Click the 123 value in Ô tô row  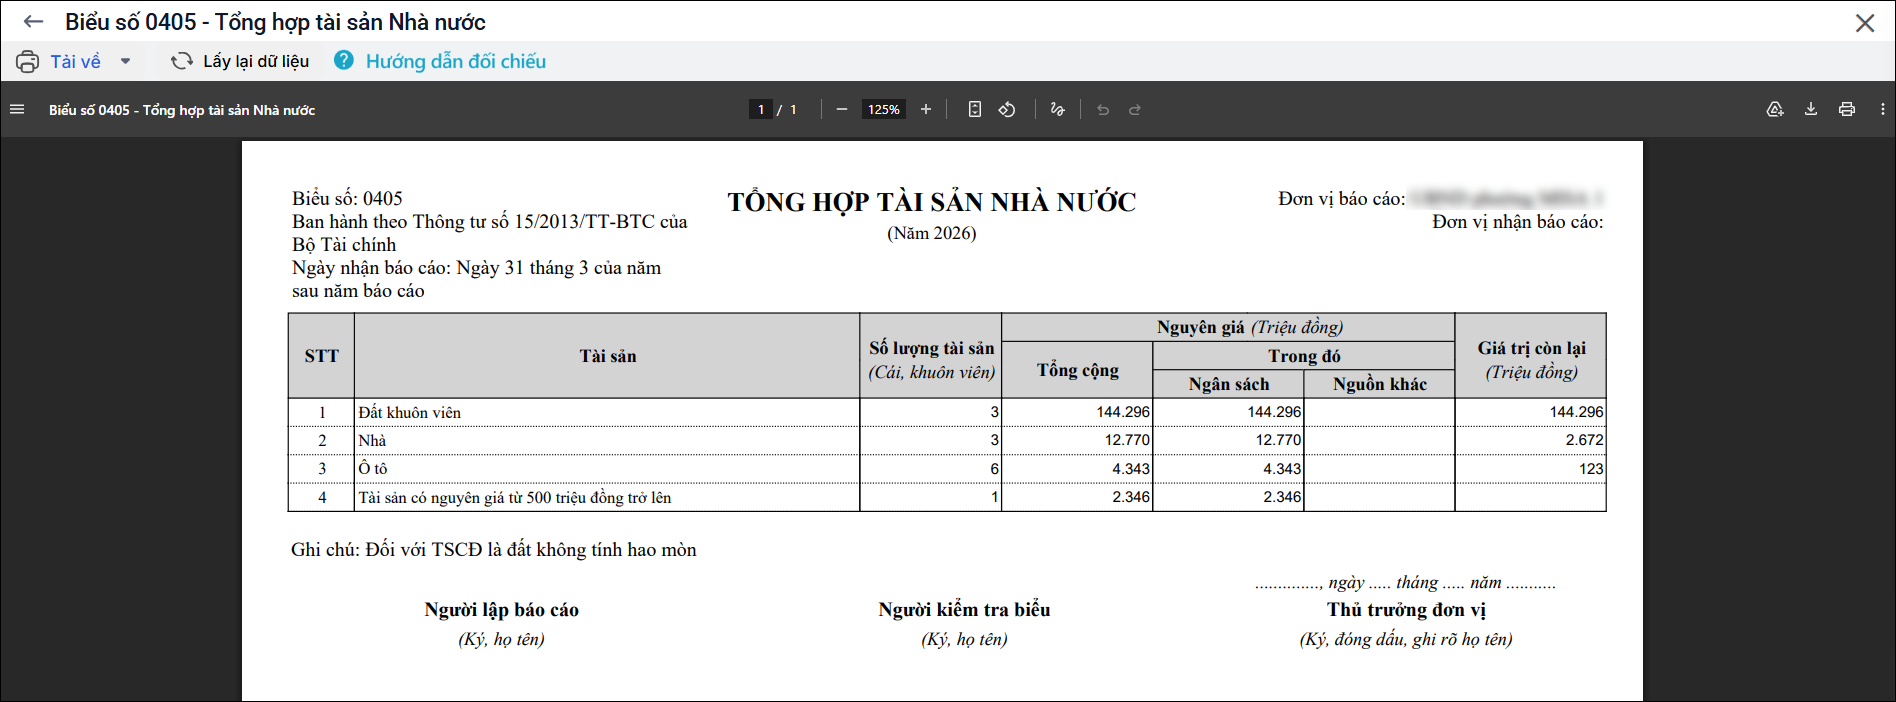[1591, 469]
